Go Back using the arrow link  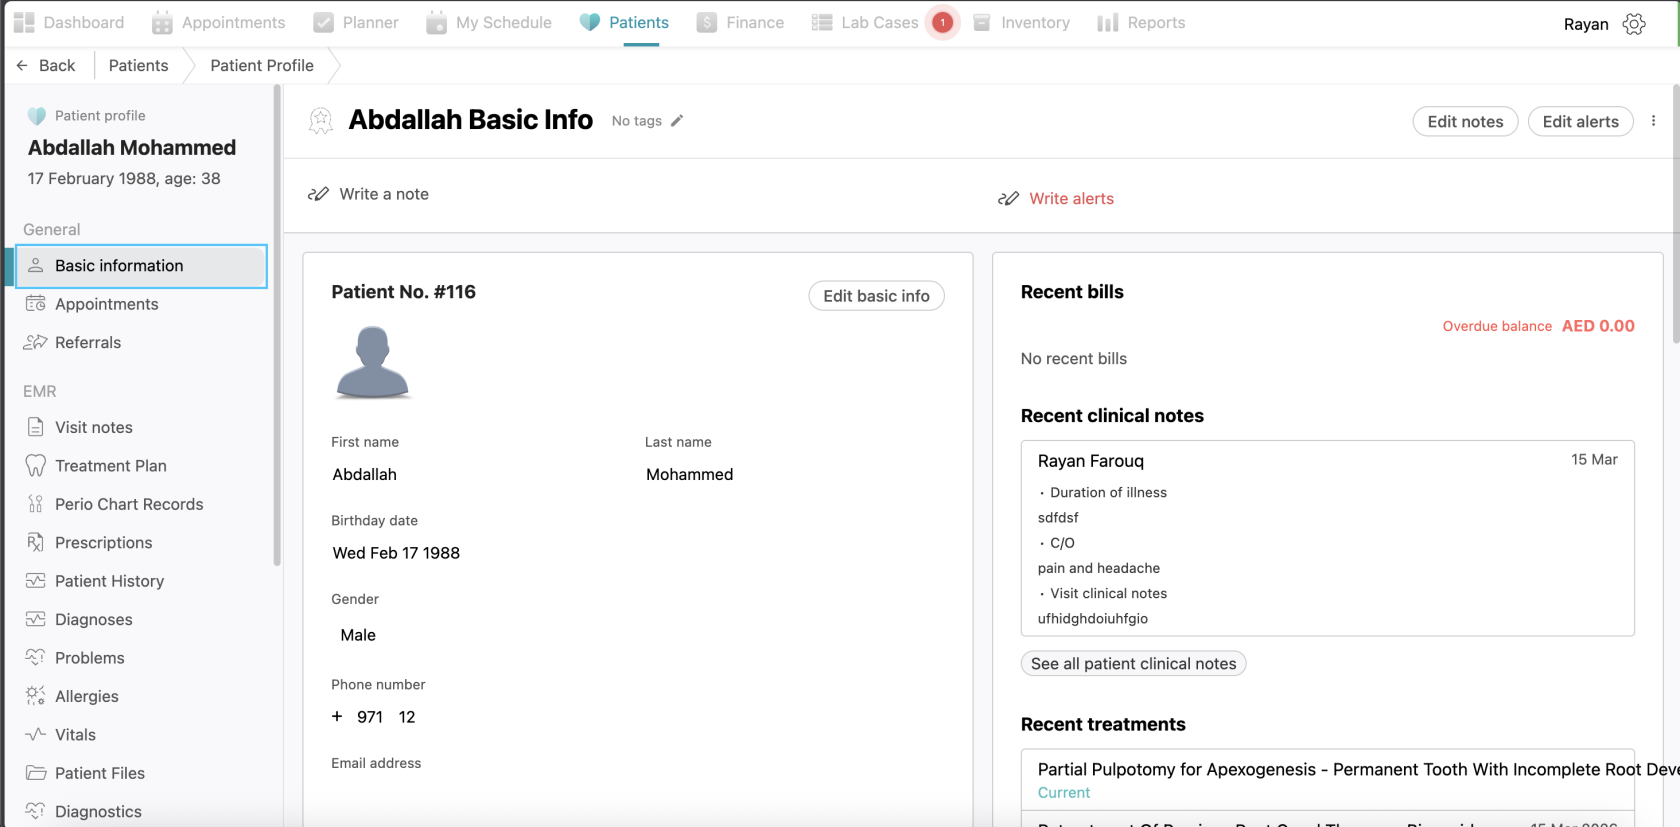tap(46, 66)
